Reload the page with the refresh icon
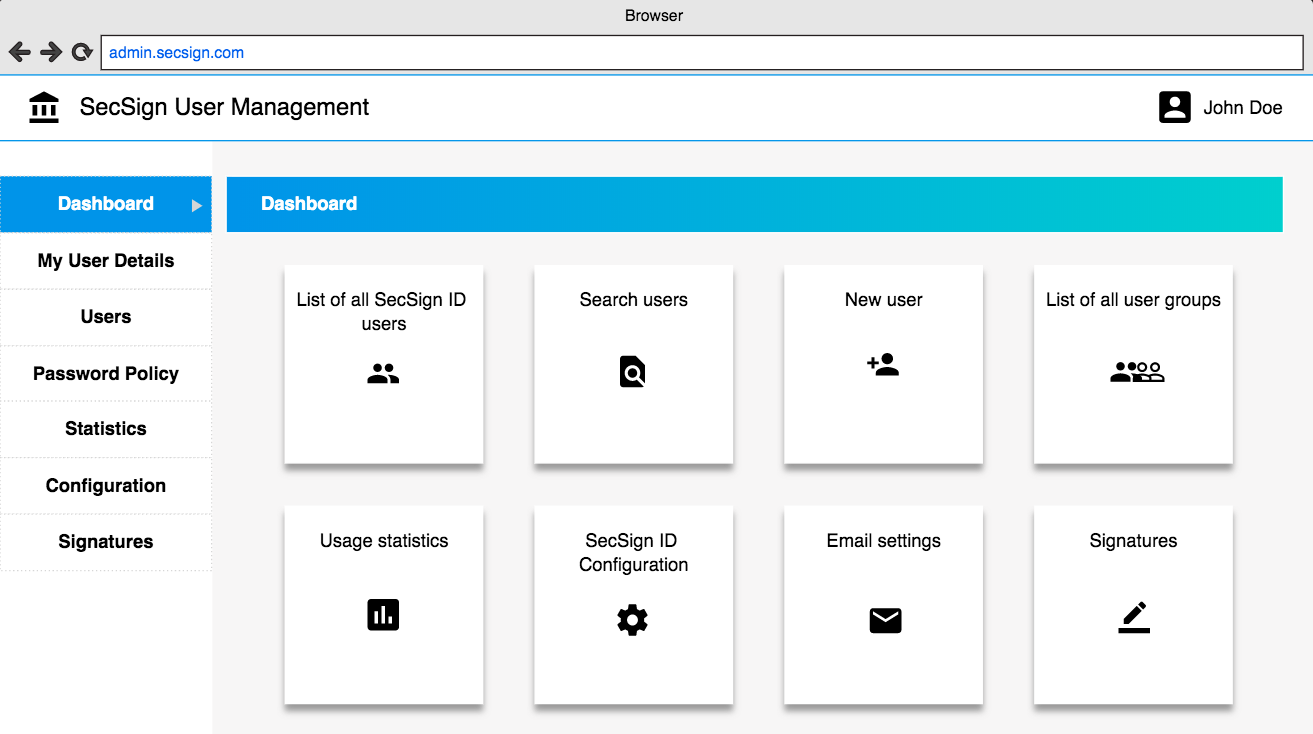 82,52
